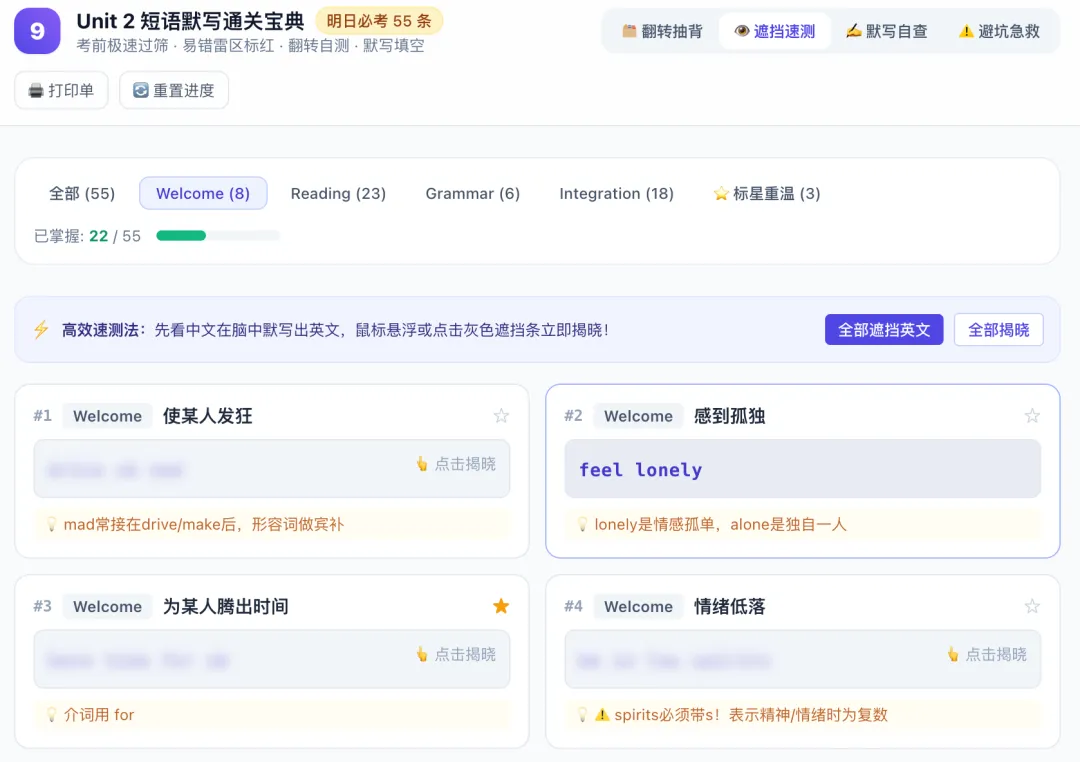Click the Welcome tag on card #2
Viewport: 1080px width, 762px height.
[x=638, y=416]
